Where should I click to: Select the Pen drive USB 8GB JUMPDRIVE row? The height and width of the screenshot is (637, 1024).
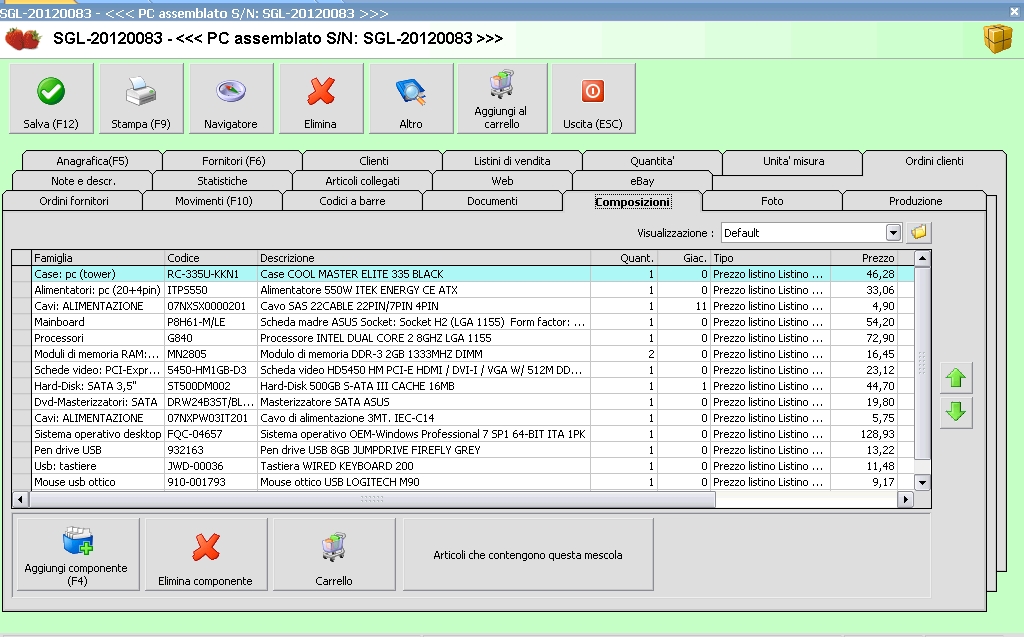tap(464, 450)
